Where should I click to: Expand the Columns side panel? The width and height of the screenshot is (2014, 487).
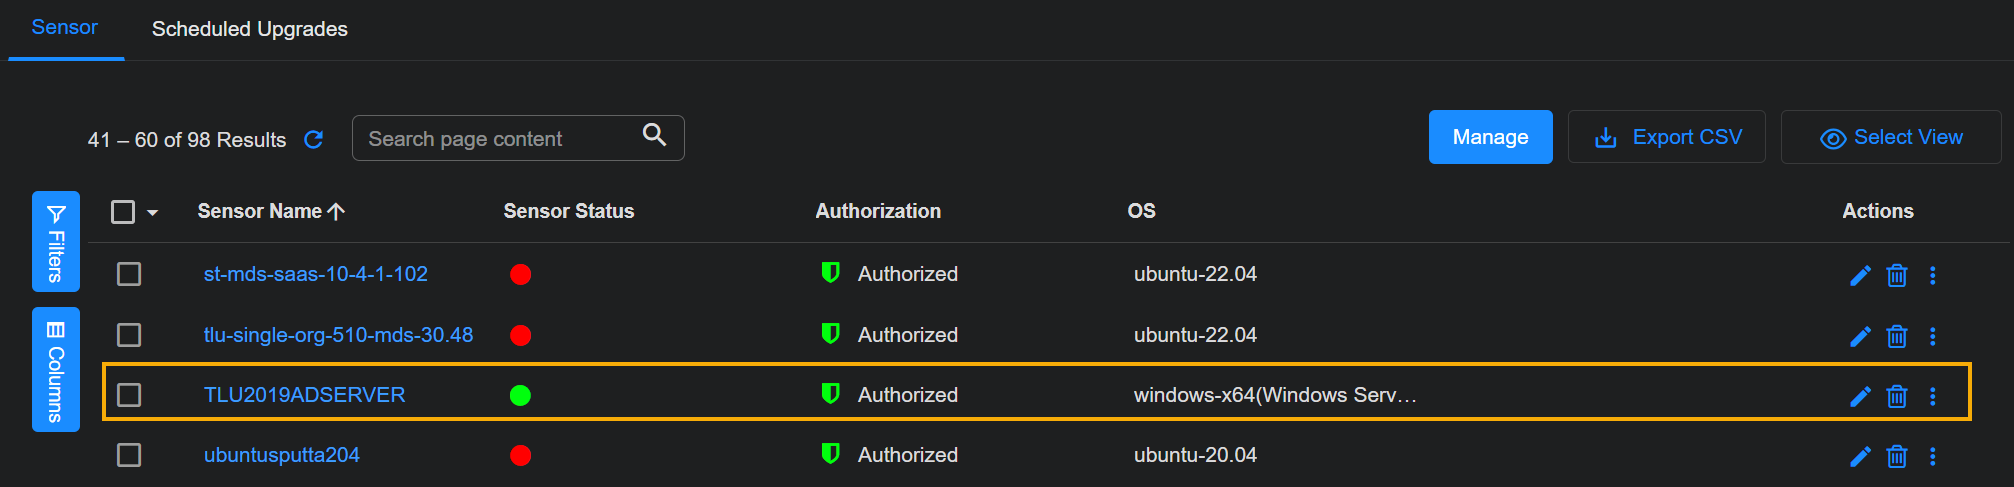pyautogui.click(x=56, y=370)
